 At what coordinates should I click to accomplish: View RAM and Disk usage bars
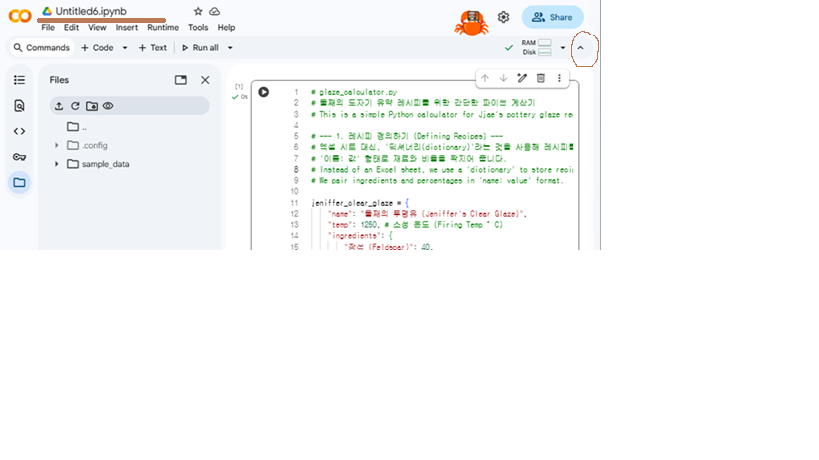(x=536, y=48)
